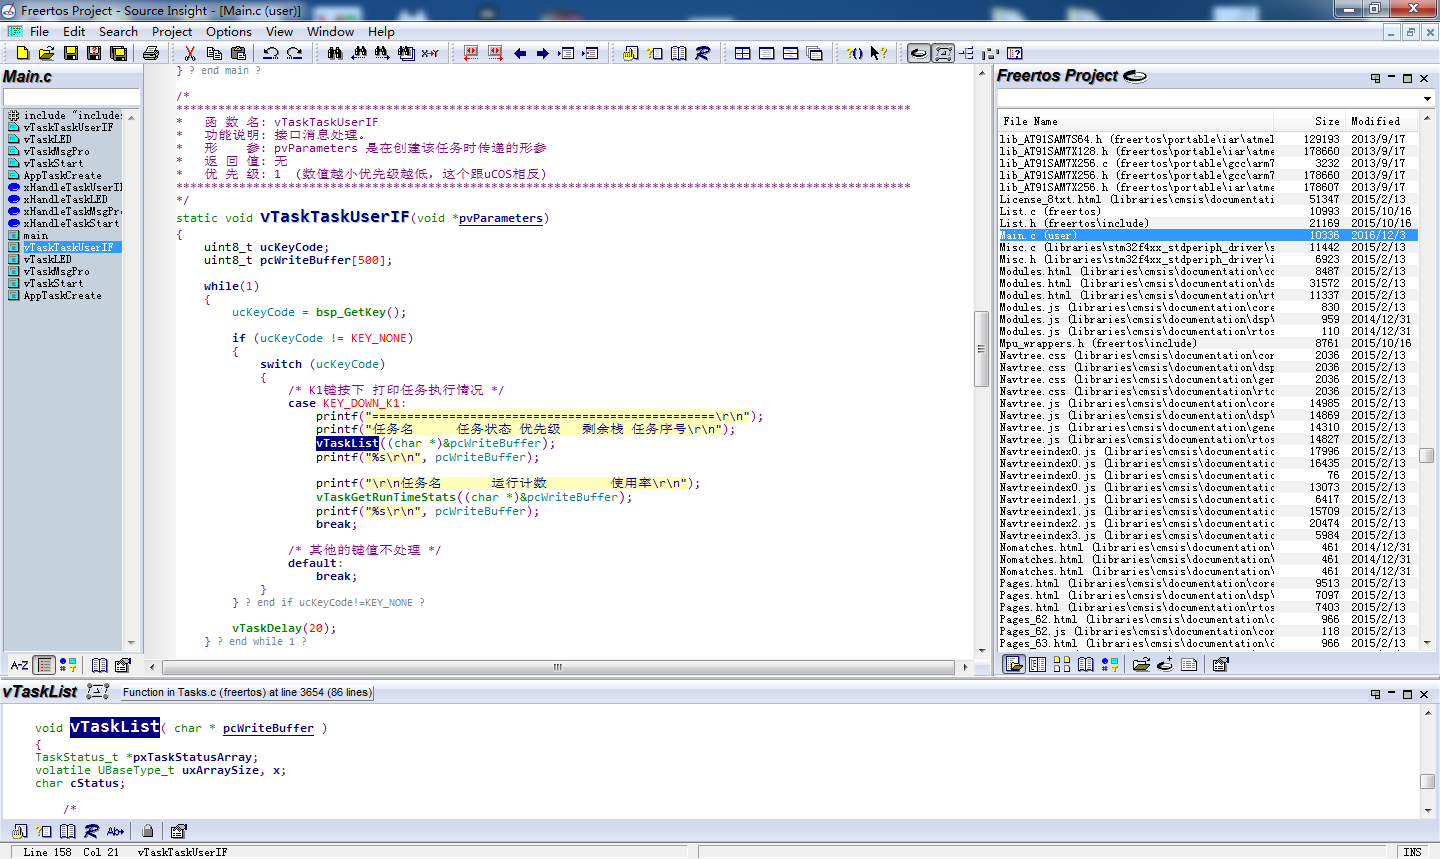
Task: Click the Replace X-to-Y icon
Action: [x=430, y=53]
